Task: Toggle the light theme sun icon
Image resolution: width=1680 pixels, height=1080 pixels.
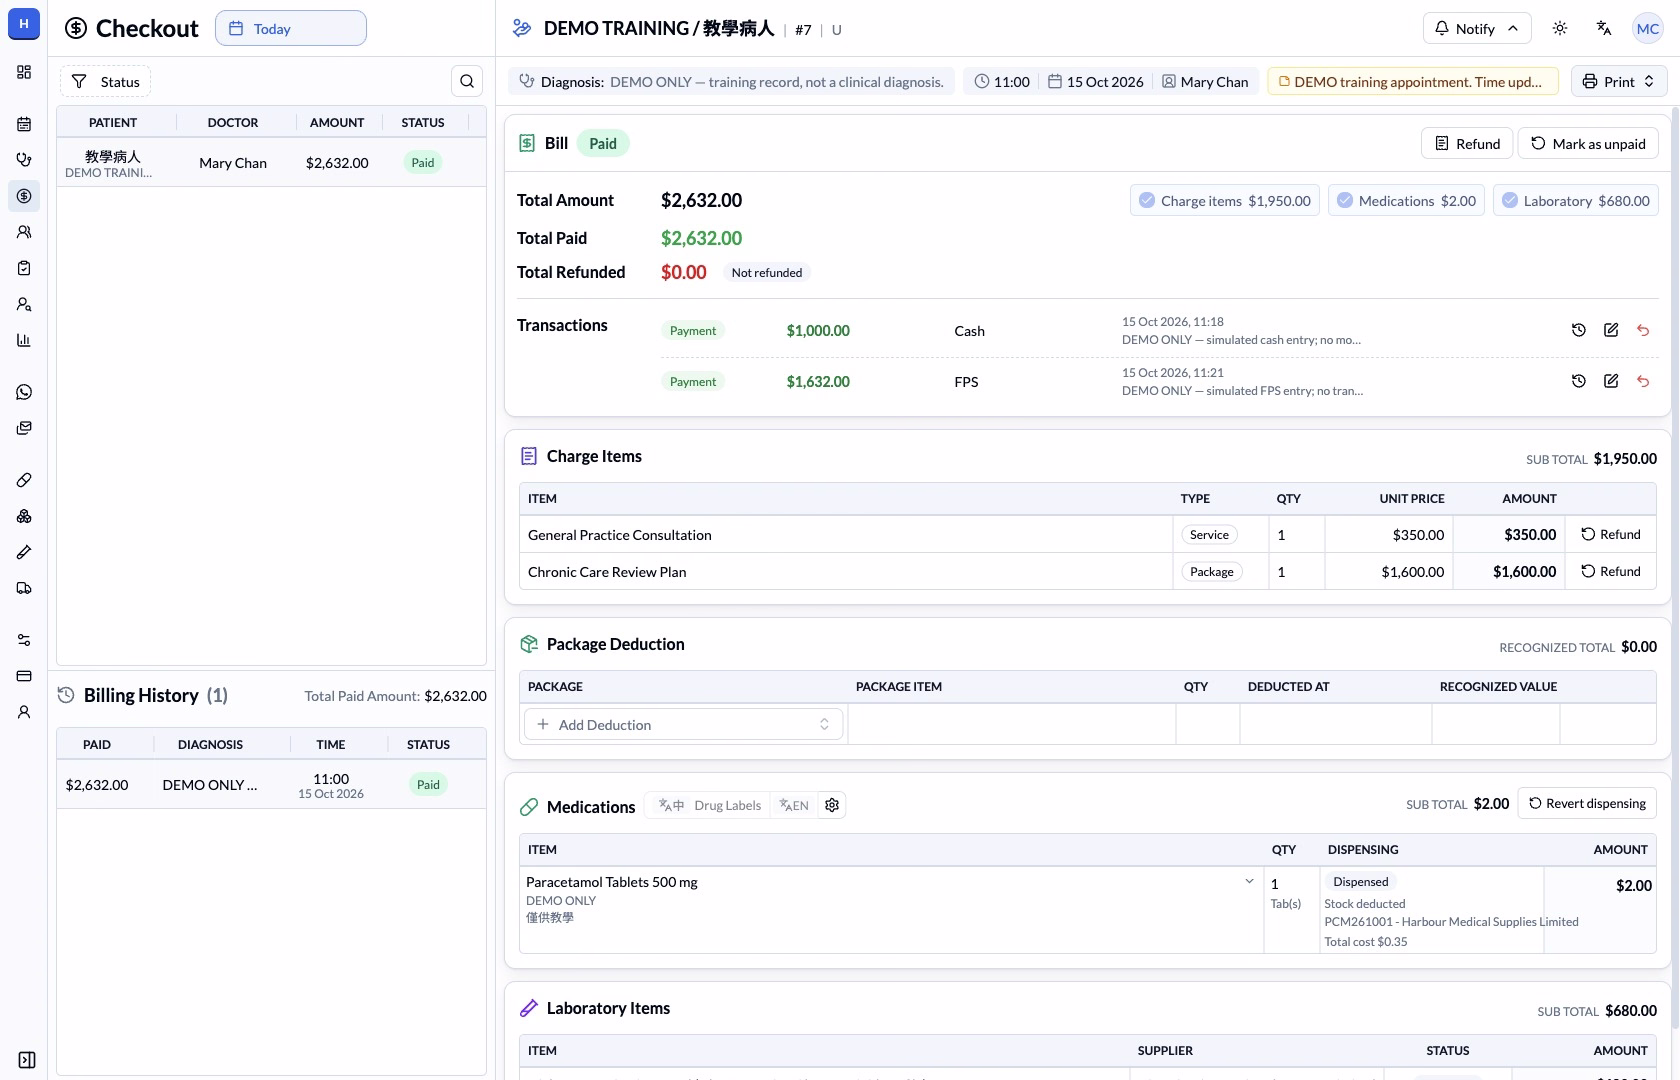Action: click(x=1560, y=28)
